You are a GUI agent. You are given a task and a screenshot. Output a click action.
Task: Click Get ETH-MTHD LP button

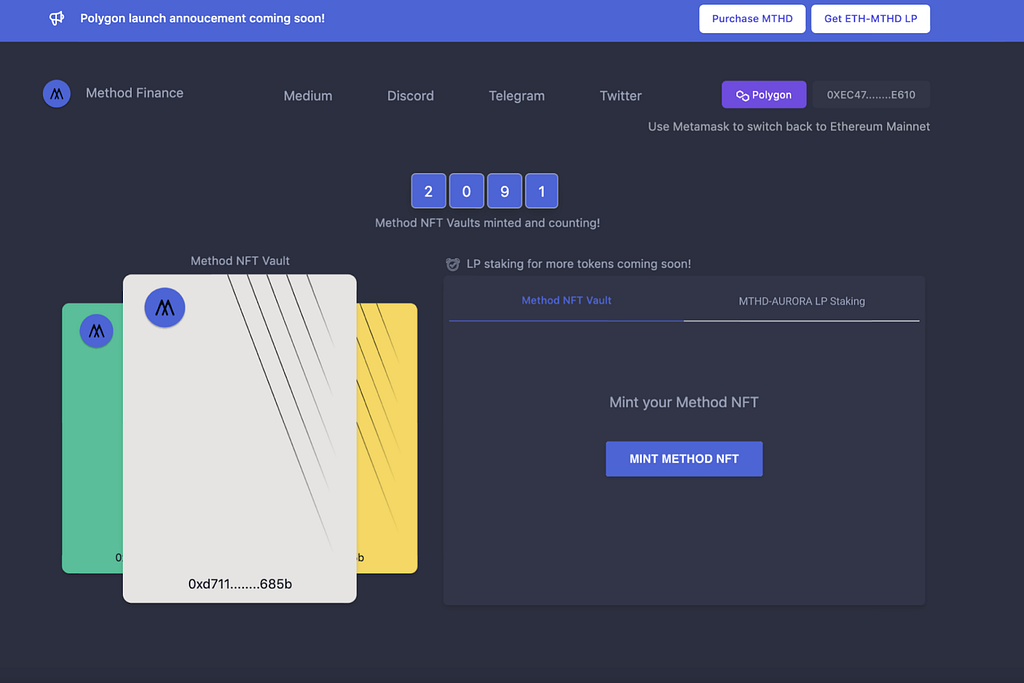871,19
